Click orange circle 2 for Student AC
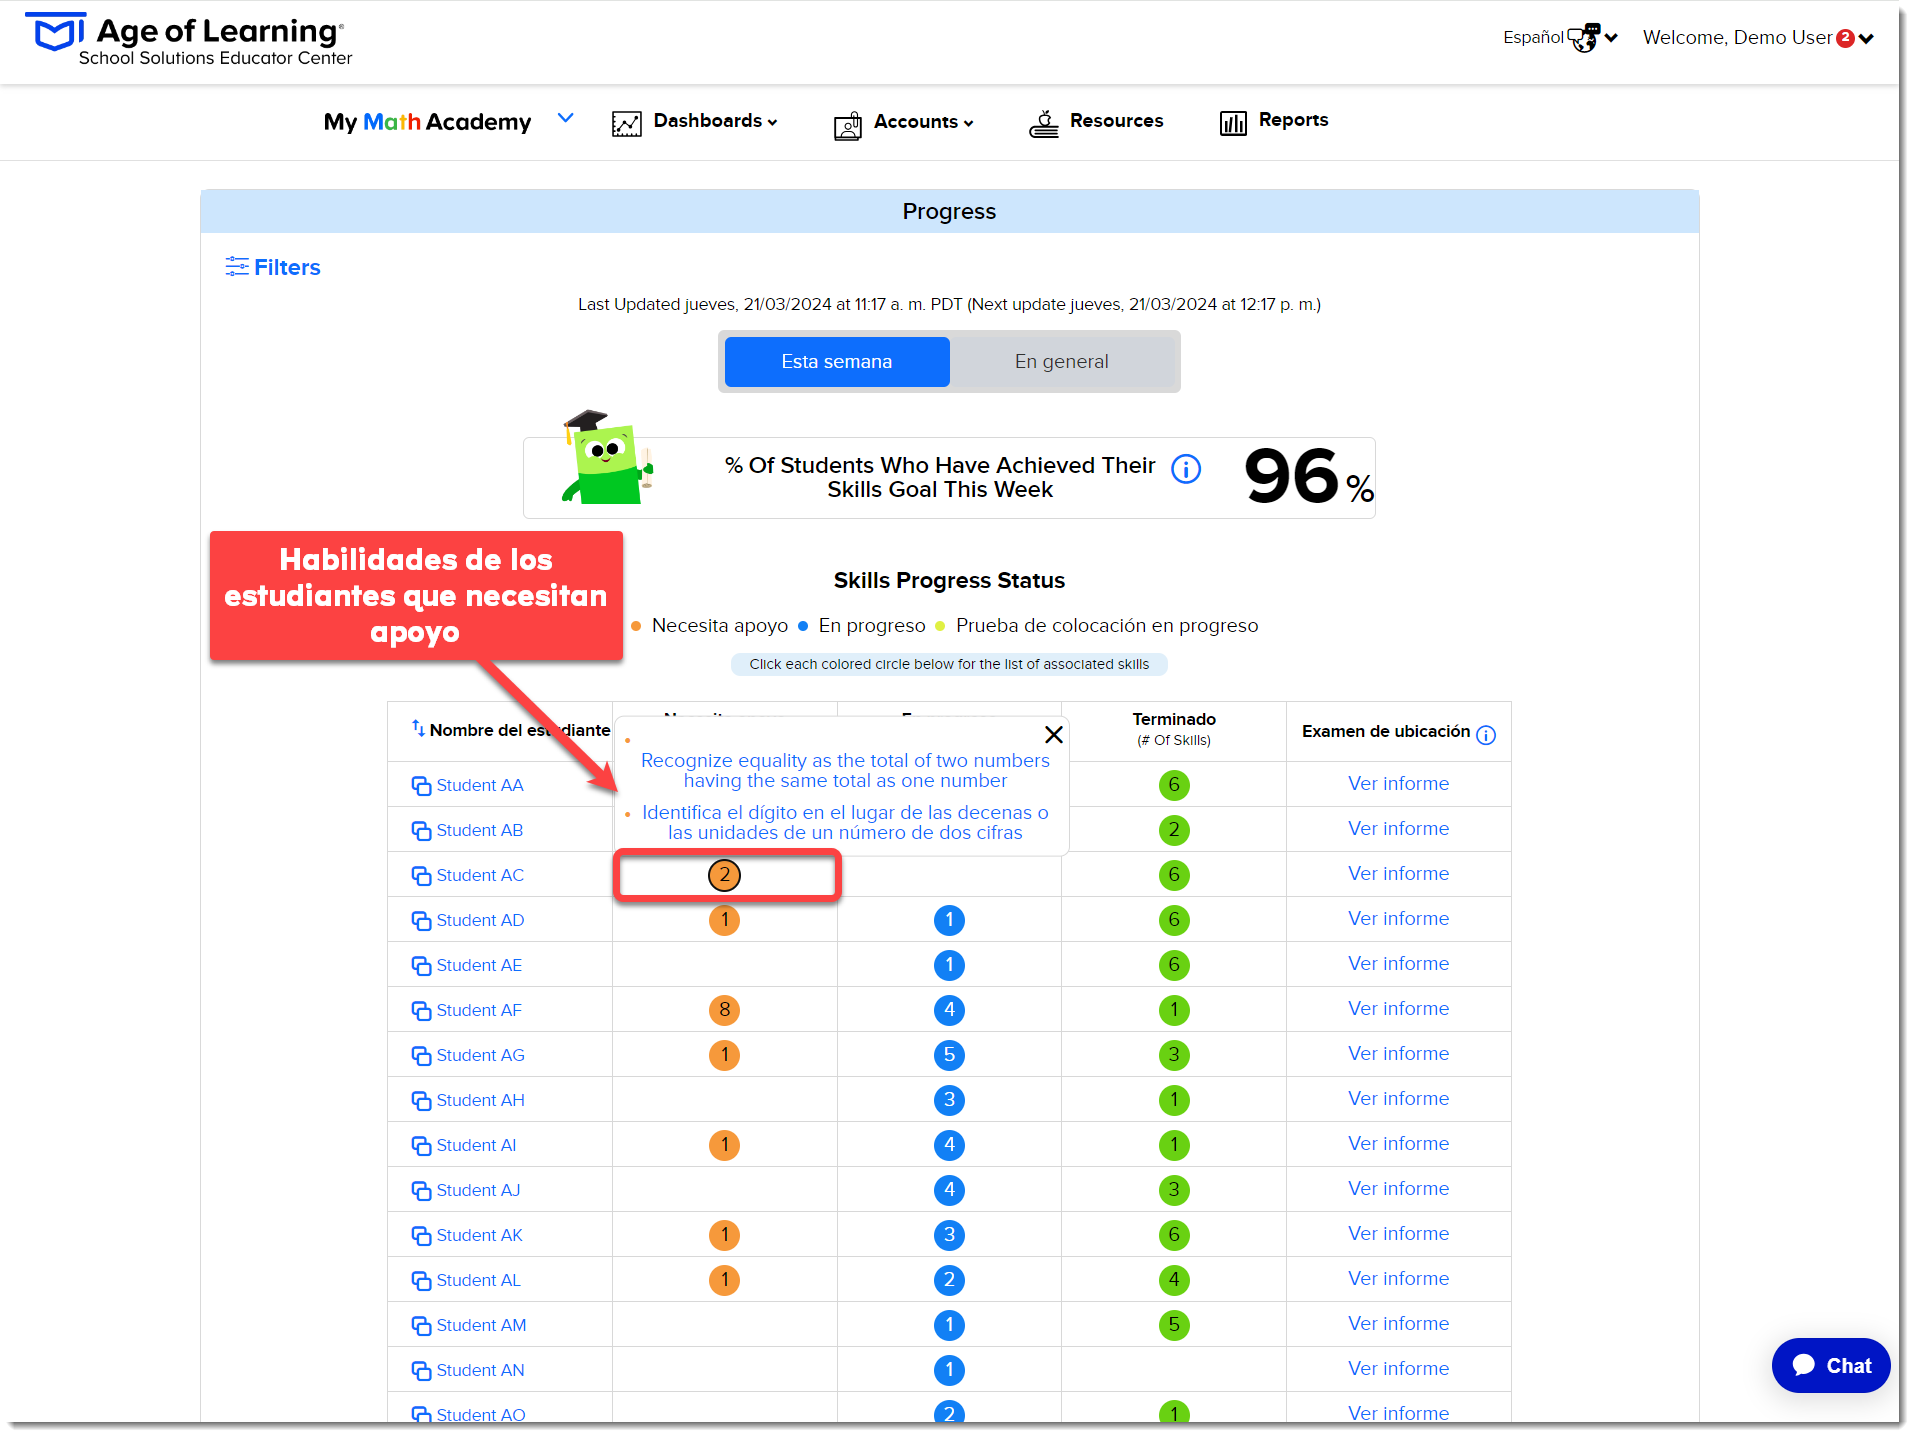The width and height of the screenshot is (1914, 1437). [x=724, y=875]
